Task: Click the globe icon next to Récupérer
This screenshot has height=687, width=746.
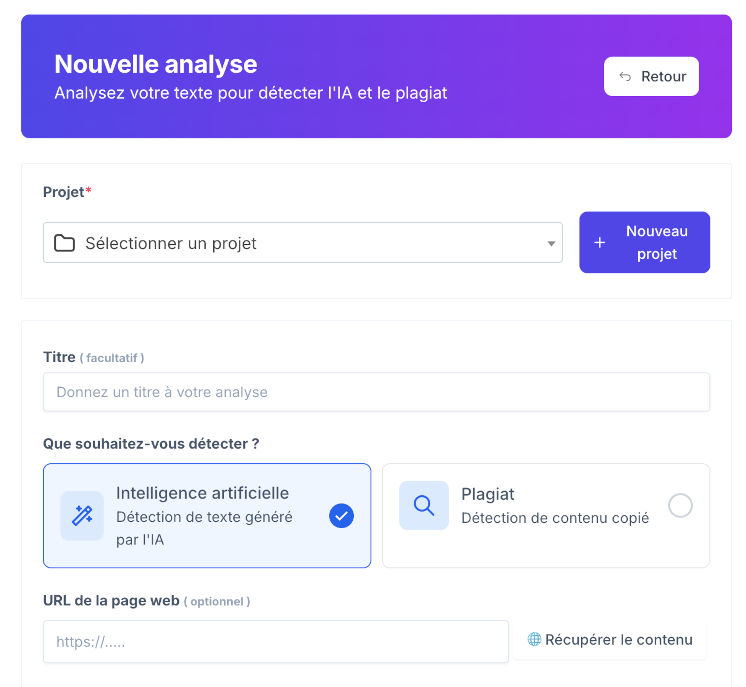Action: pyautogui.click(x=534, y=640)
